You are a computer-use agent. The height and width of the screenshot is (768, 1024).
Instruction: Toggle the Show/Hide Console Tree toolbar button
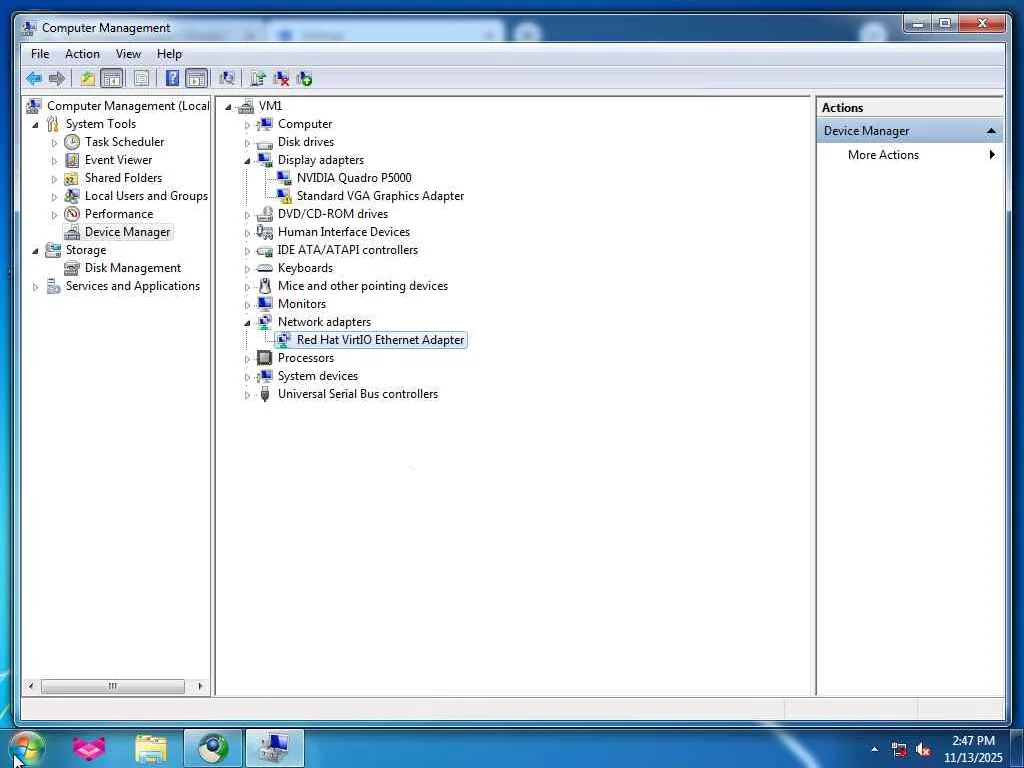[112, 79]
